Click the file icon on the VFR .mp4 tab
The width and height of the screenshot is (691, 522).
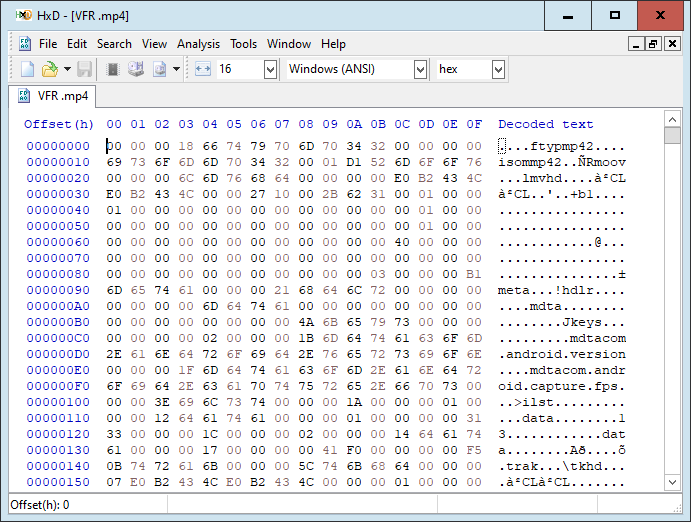coord(24,96)
